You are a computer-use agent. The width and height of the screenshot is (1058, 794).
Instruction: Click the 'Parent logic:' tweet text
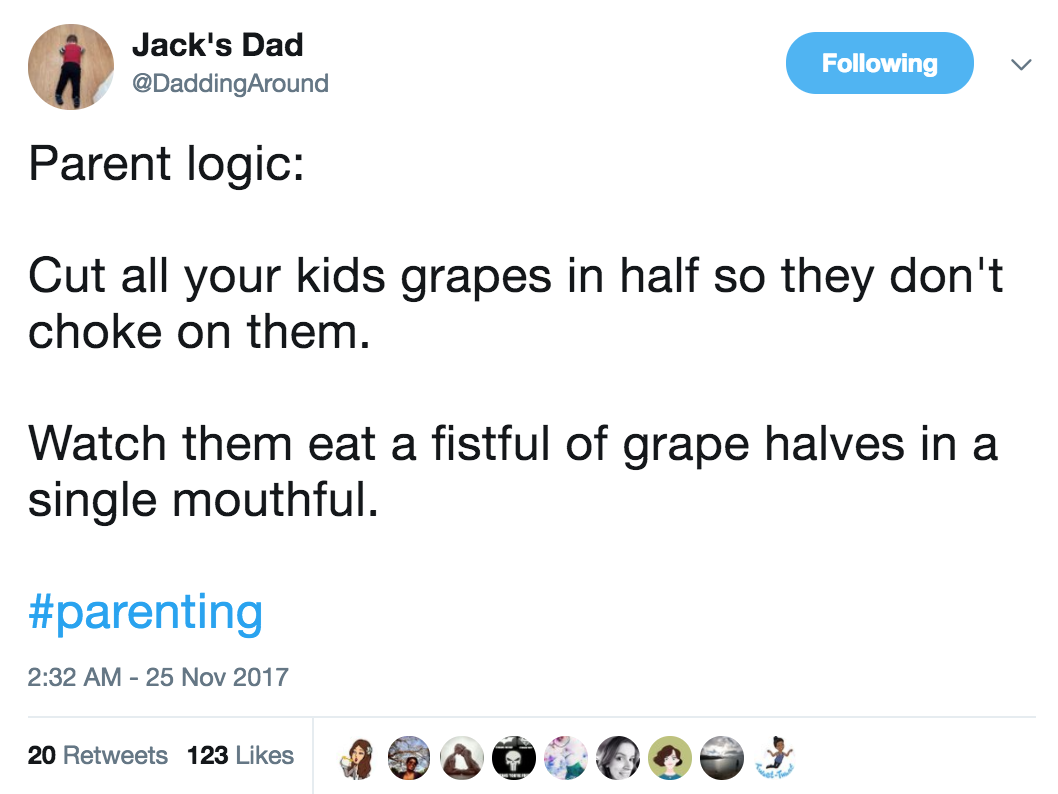166,165
